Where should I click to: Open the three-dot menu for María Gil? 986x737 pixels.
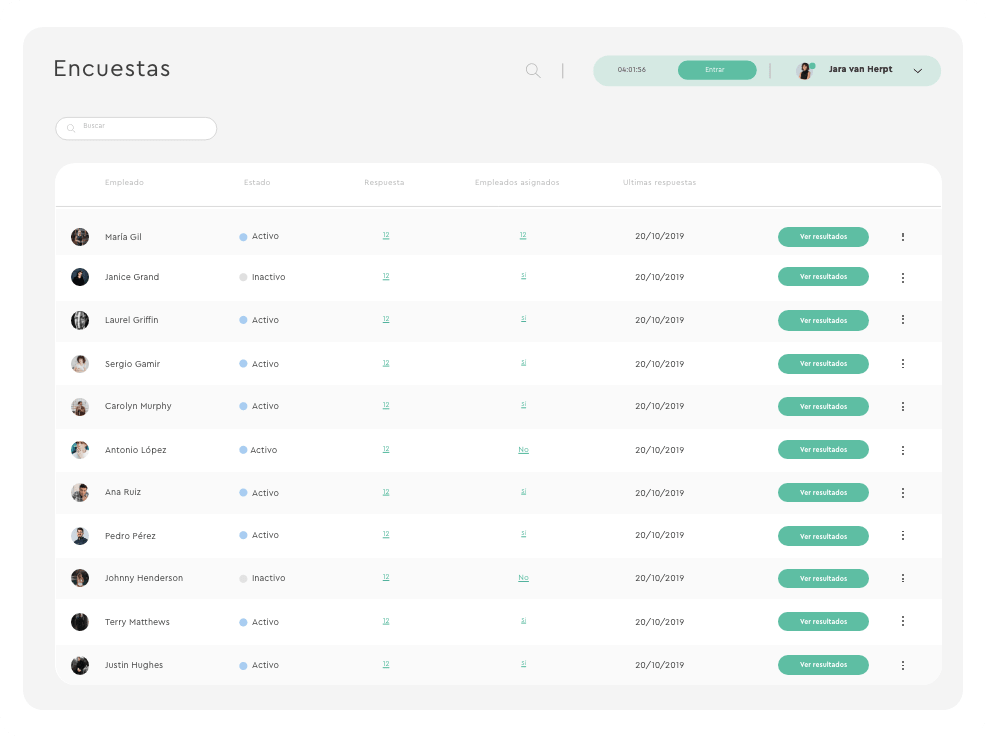click(x=902, y=237)
